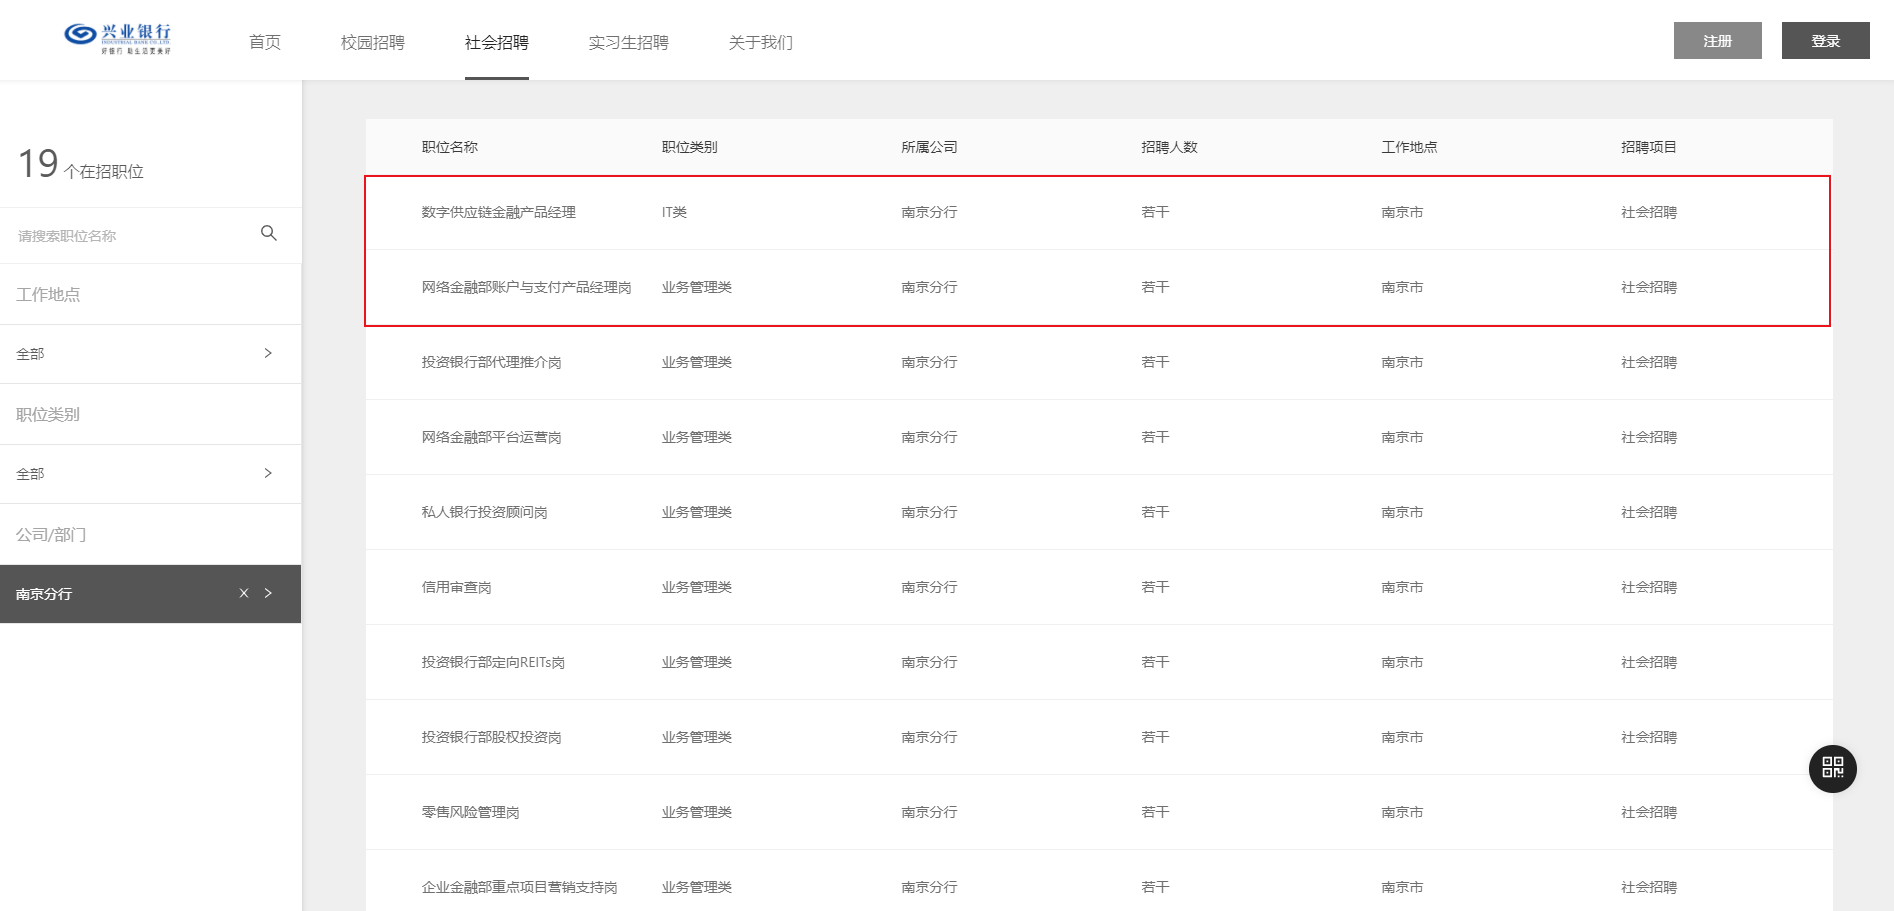Screen dimensions: 1894x911
Task: Click 若干 in the 投资银行部股权投资岗 row
Action: 1155,737
